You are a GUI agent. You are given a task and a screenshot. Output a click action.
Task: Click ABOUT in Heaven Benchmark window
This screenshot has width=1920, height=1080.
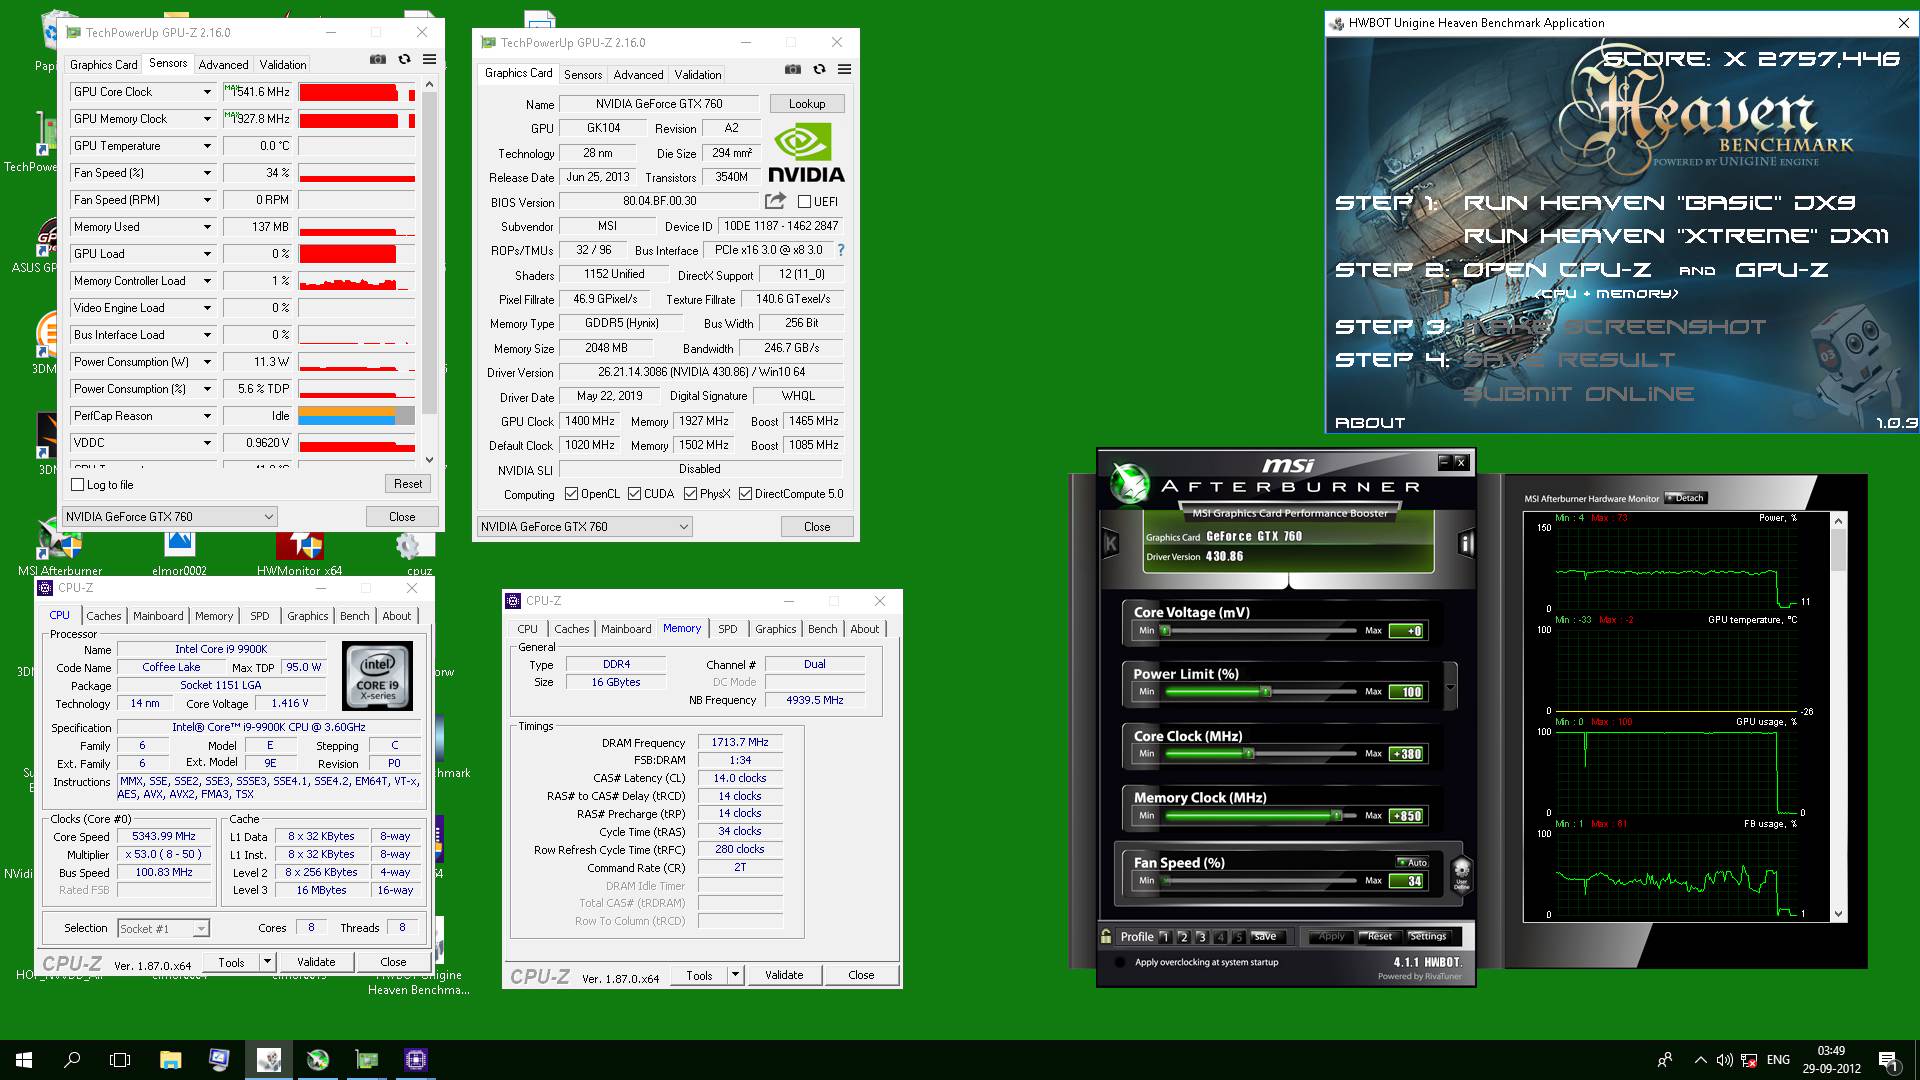click(1370, 423)
